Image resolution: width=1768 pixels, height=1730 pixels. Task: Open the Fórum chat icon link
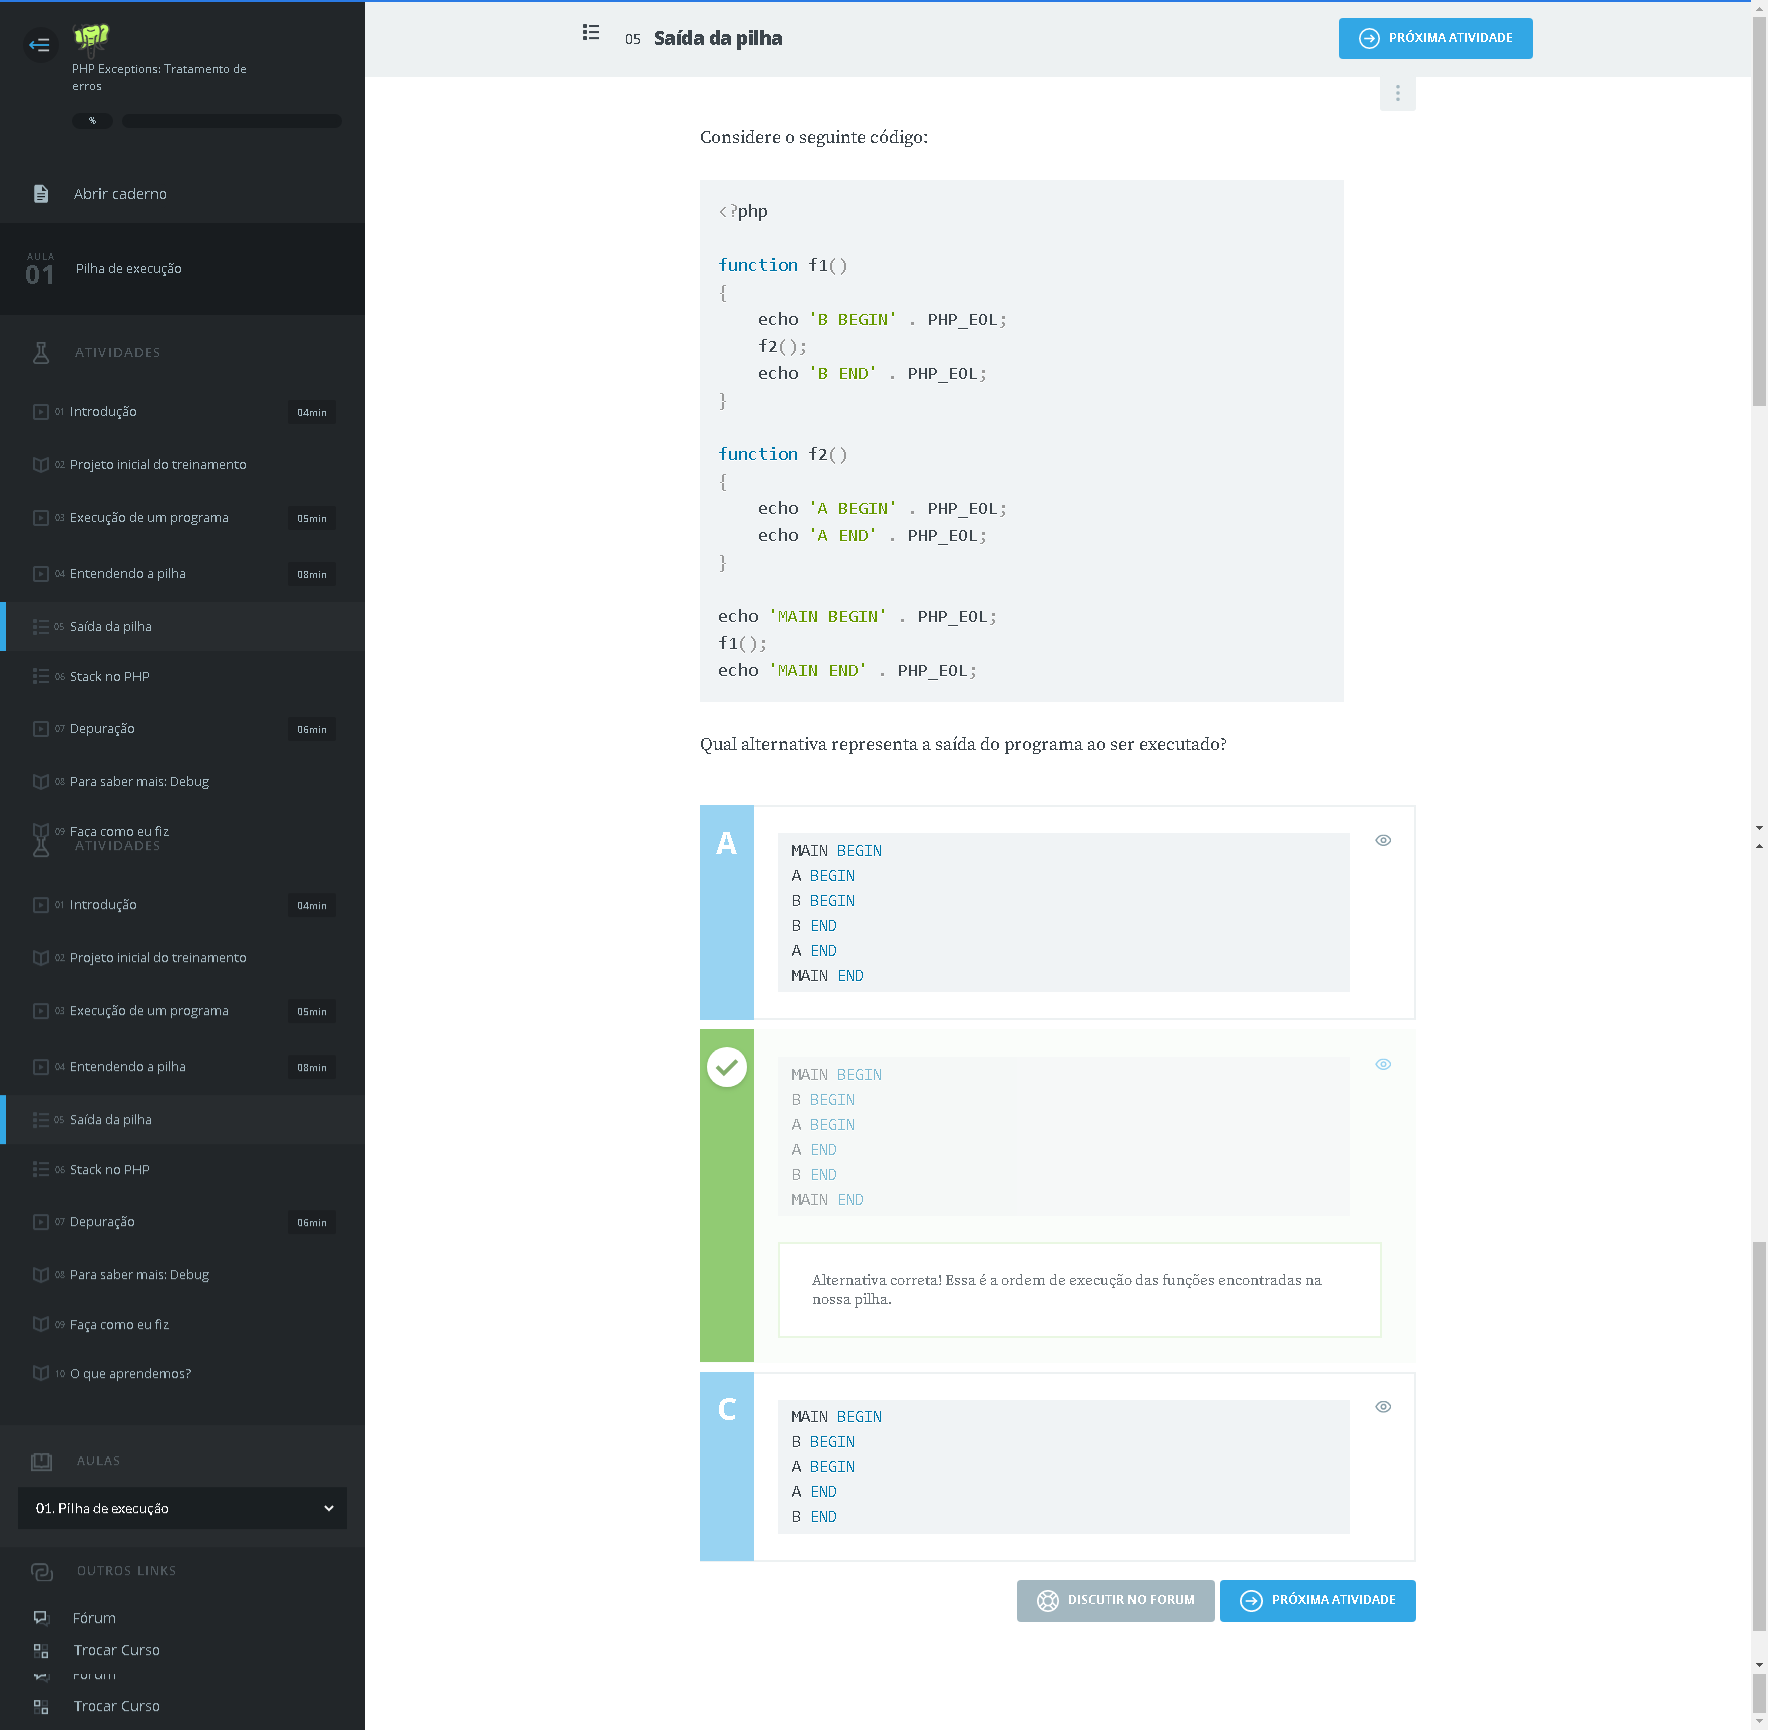pyautogui.click(x=41, y=1617)
